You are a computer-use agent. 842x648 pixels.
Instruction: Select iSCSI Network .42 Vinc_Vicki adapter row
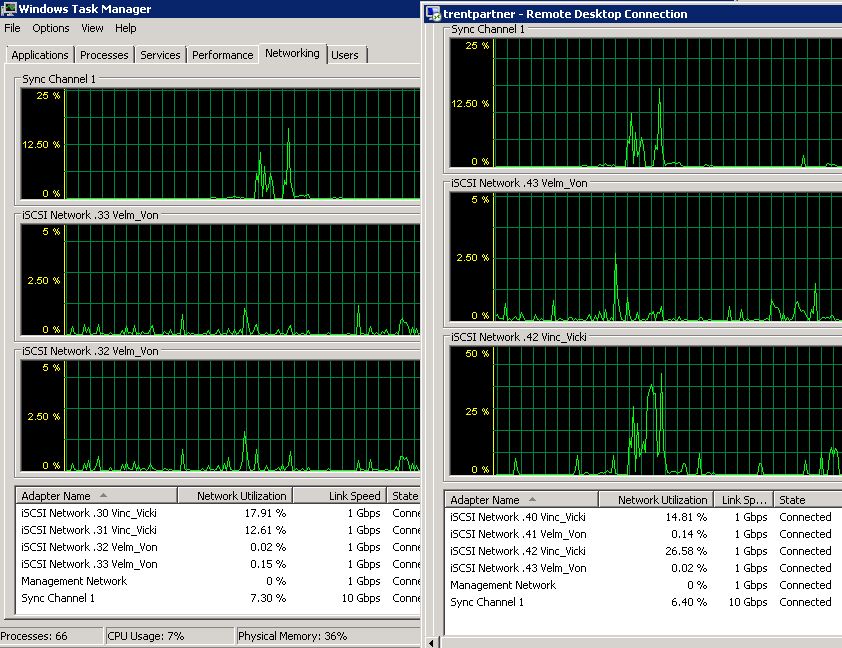coord(644,551)
